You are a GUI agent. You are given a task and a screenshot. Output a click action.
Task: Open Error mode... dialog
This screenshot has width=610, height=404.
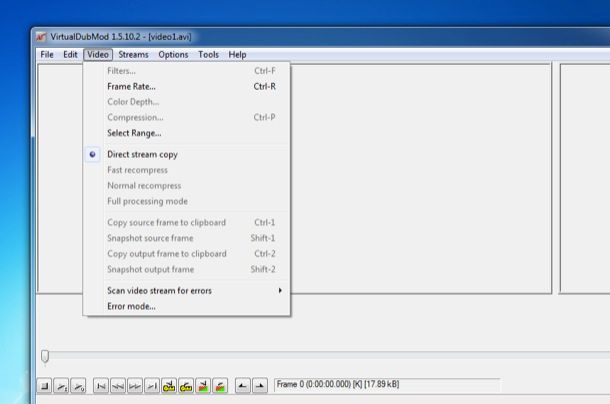click(188, 306)
